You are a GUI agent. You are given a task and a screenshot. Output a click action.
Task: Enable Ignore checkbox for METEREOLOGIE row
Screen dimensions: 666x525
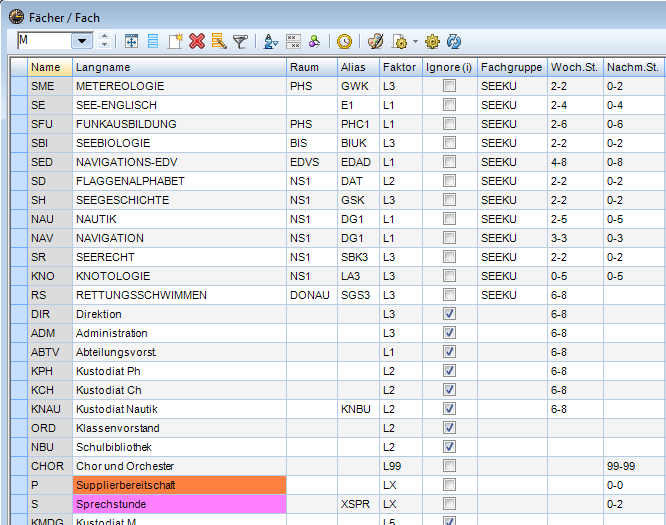[450, 86]
